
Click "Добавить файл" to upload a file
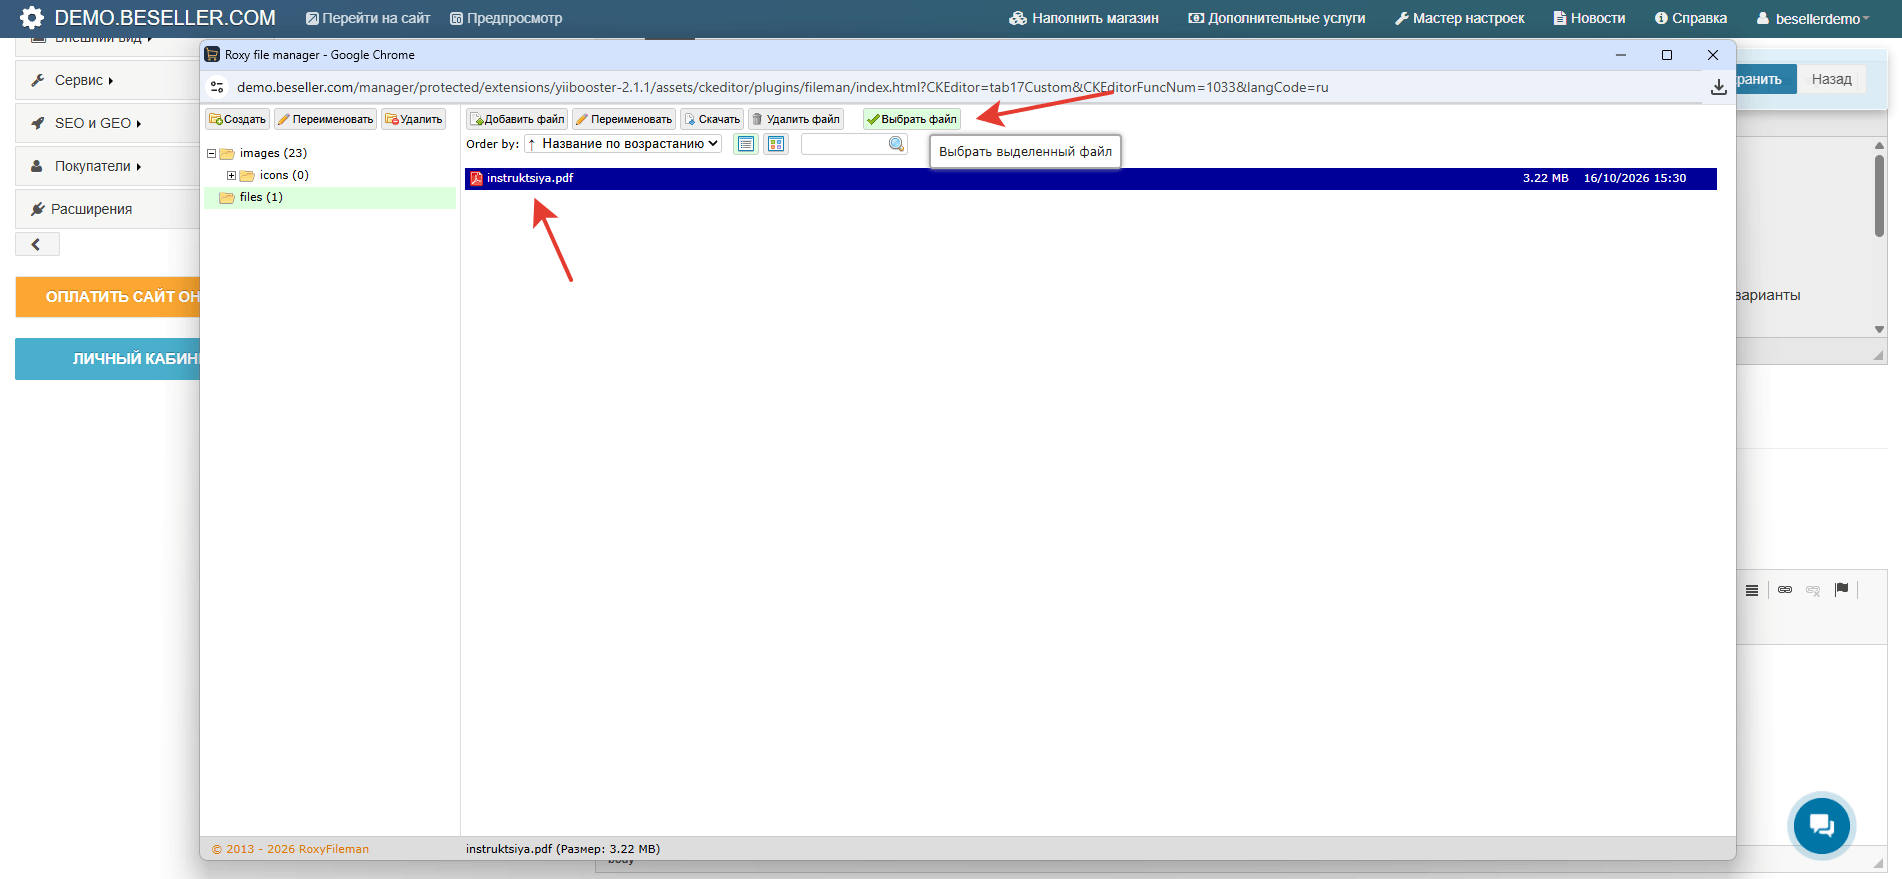[x=517, y=119]
